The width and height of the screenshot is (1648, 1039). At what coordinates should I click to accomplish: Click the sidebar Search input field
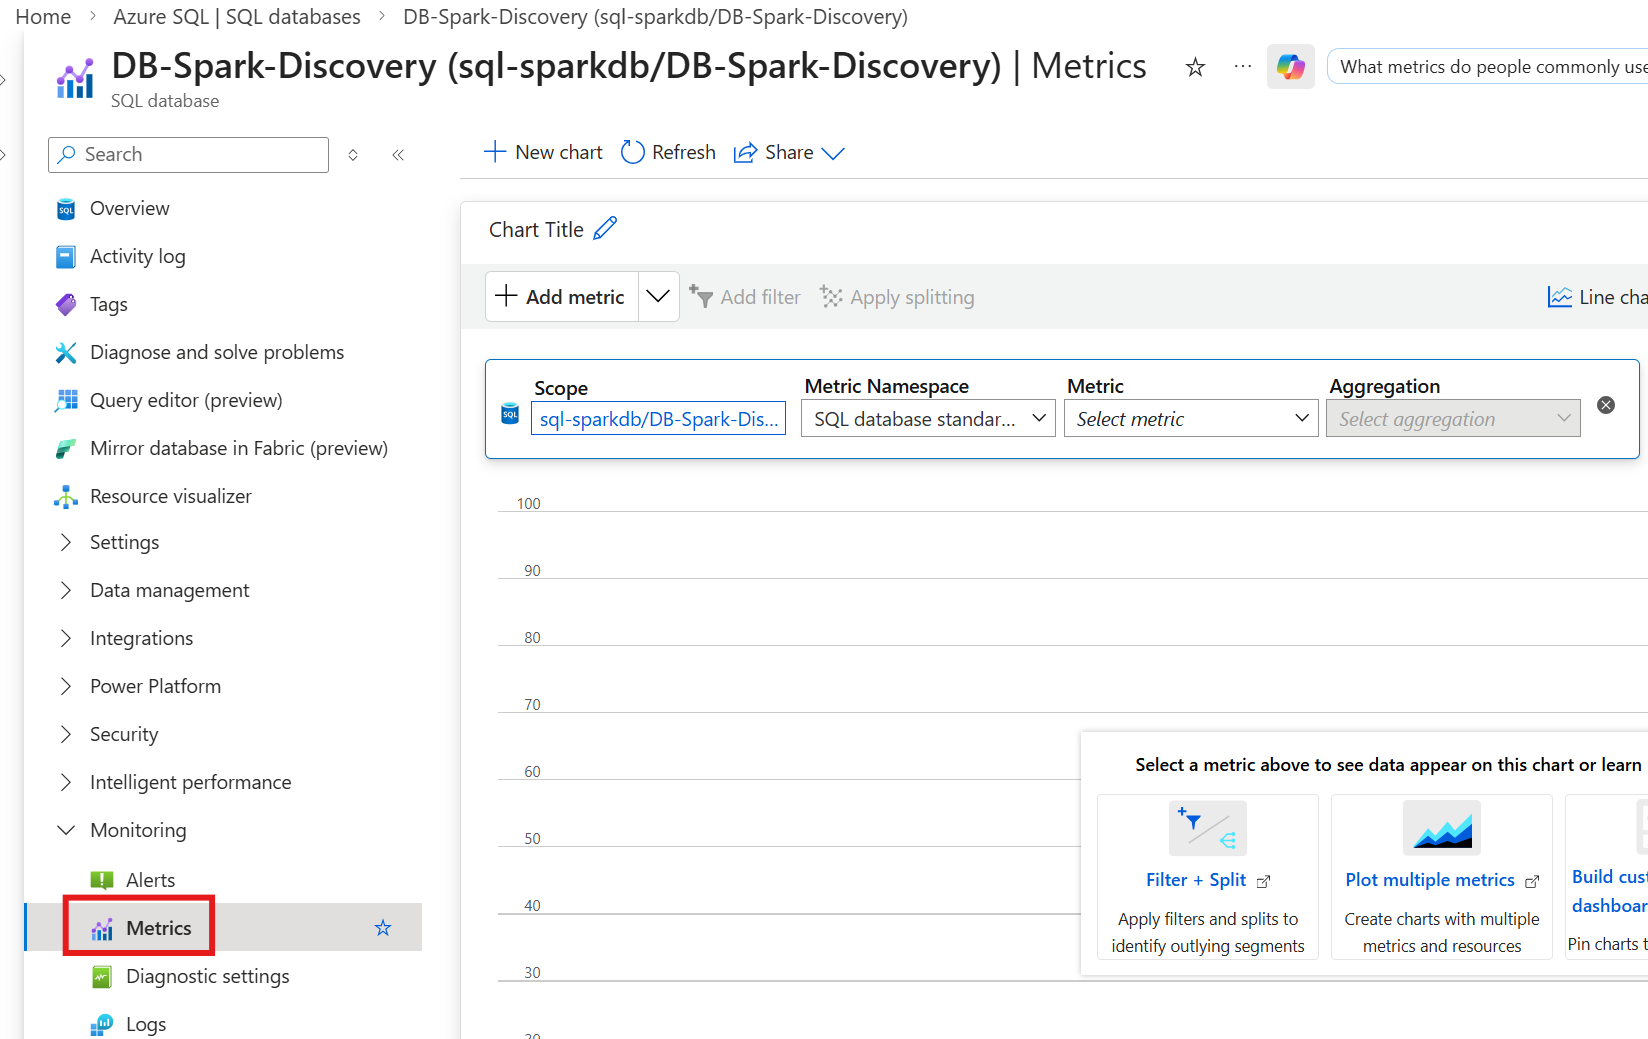tap(188, 154)
